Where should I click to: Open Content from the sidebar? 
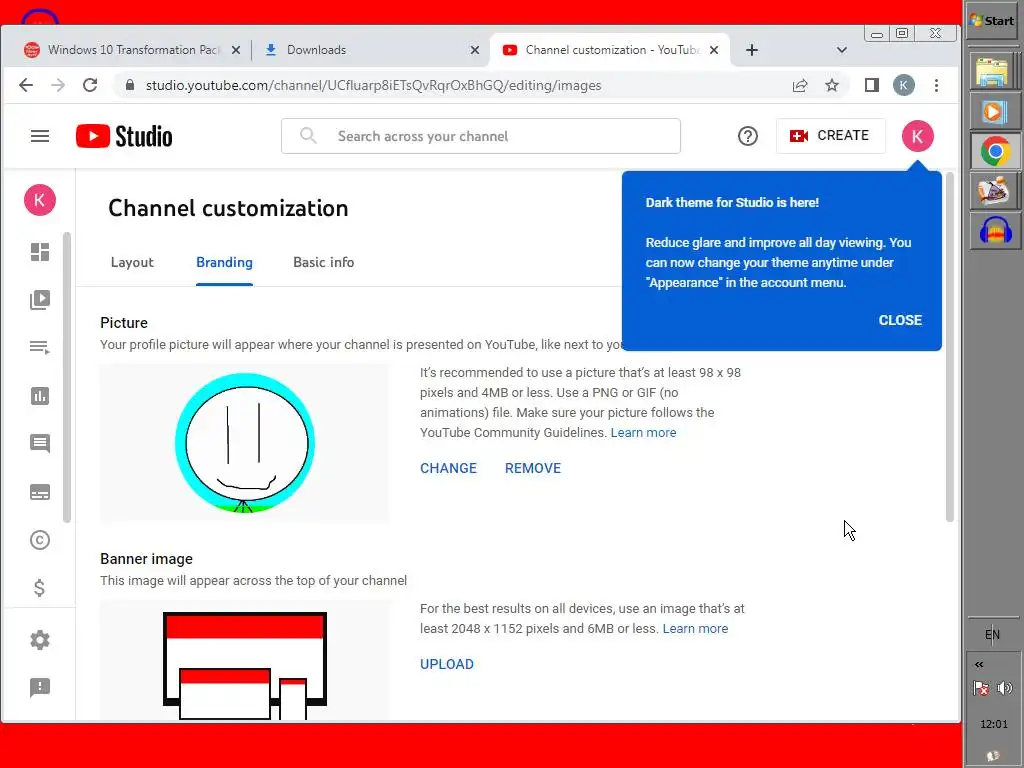40,300
